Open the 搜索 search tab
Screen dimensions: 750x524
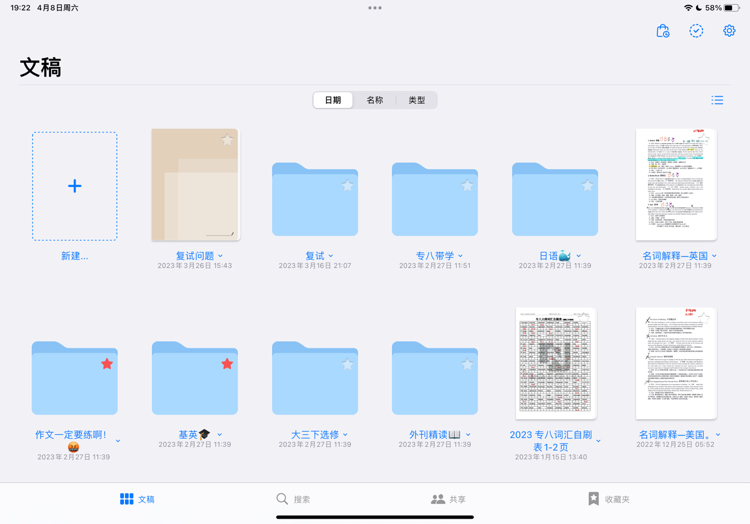293,499
